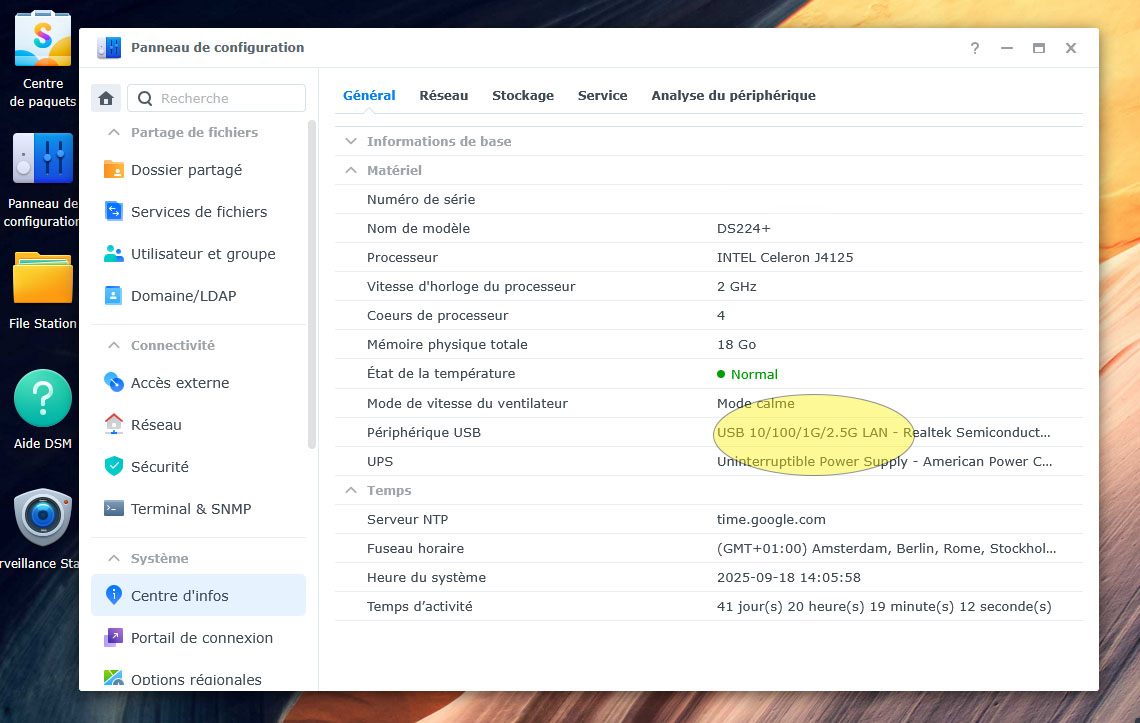Open Analyse du périphérique tab
This screenshot has height=723, width=1140.
[x=733, y=96]
